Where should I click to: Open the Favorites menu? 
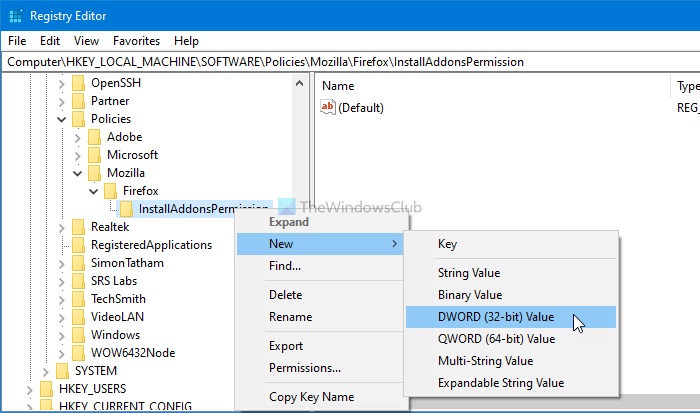[x=136, y=41]
